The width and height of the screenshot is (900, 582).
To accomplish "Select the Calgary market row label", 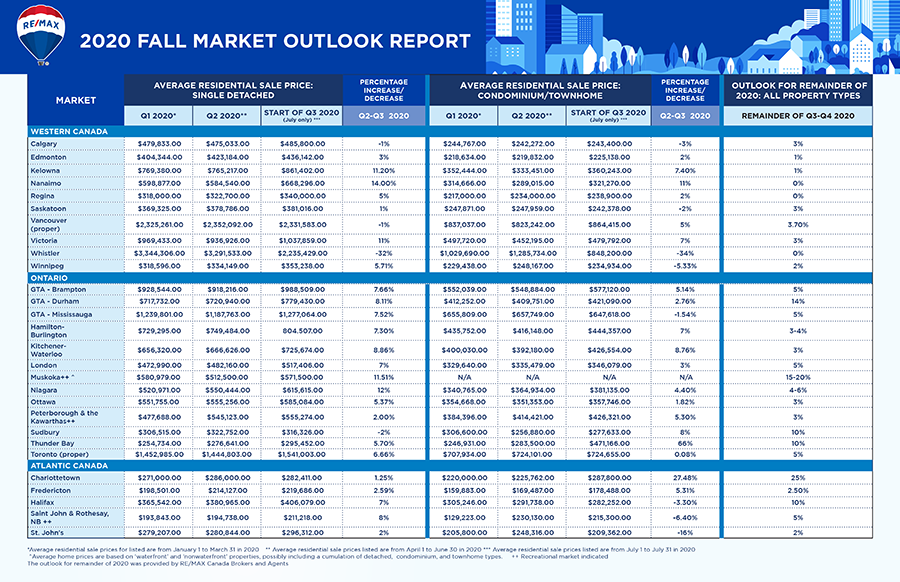I will tap(44, 144).
